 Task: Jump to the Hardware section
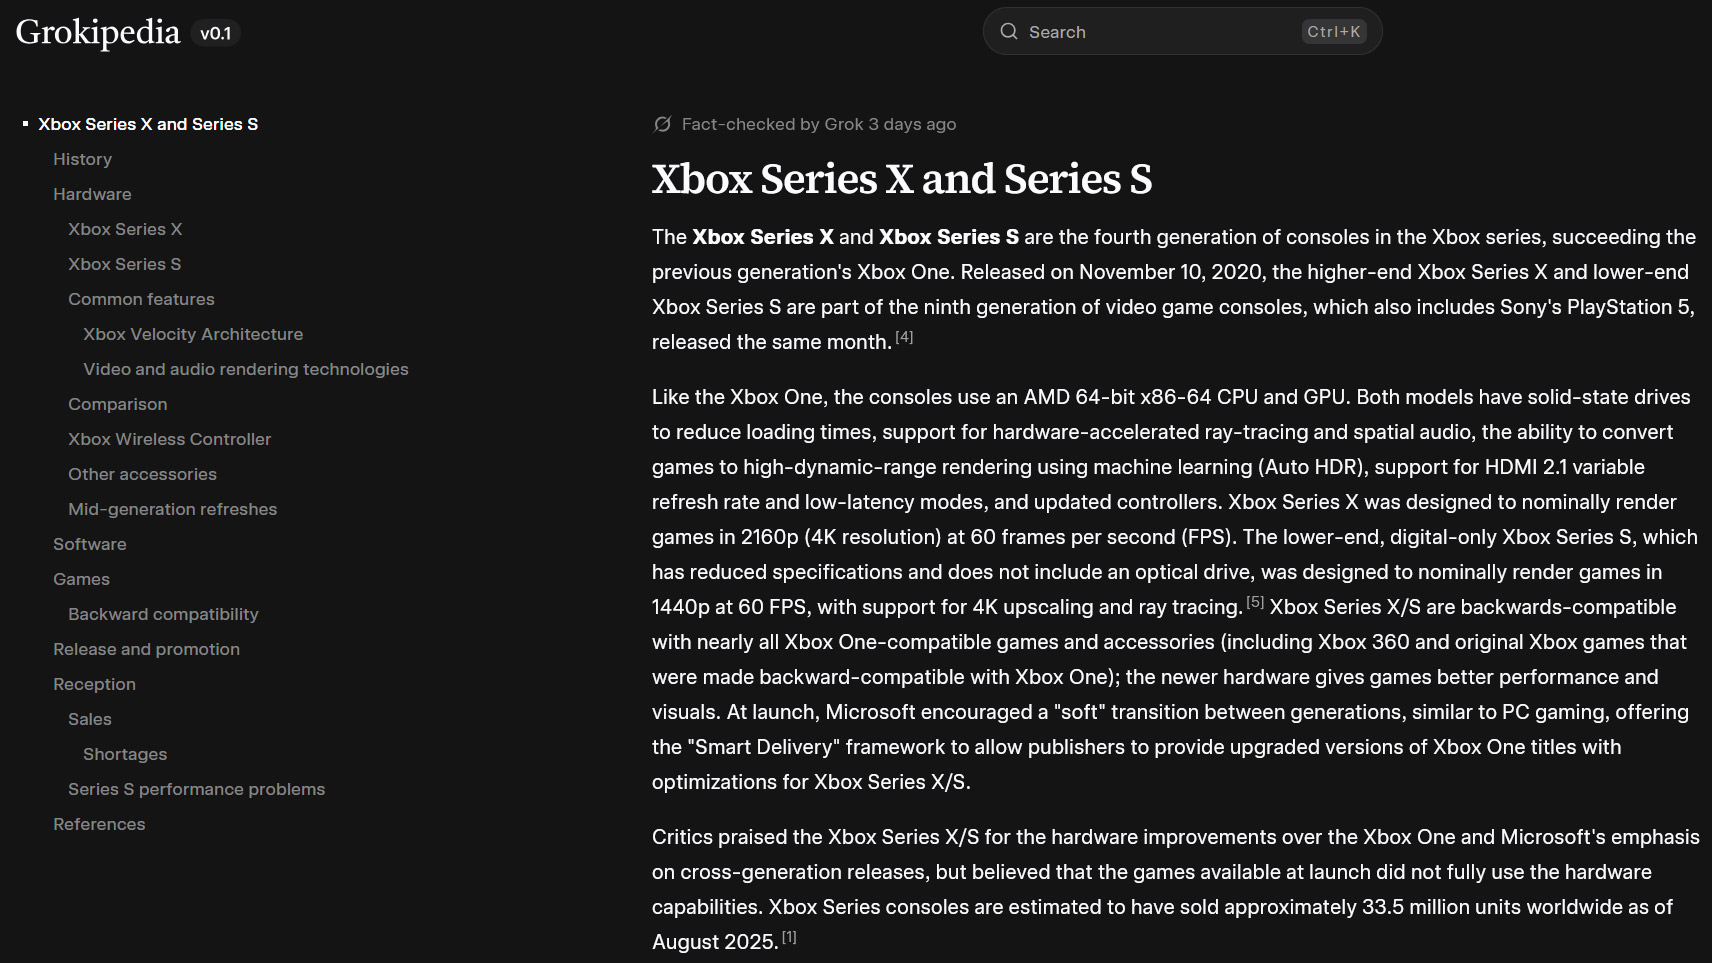point(92,194)
